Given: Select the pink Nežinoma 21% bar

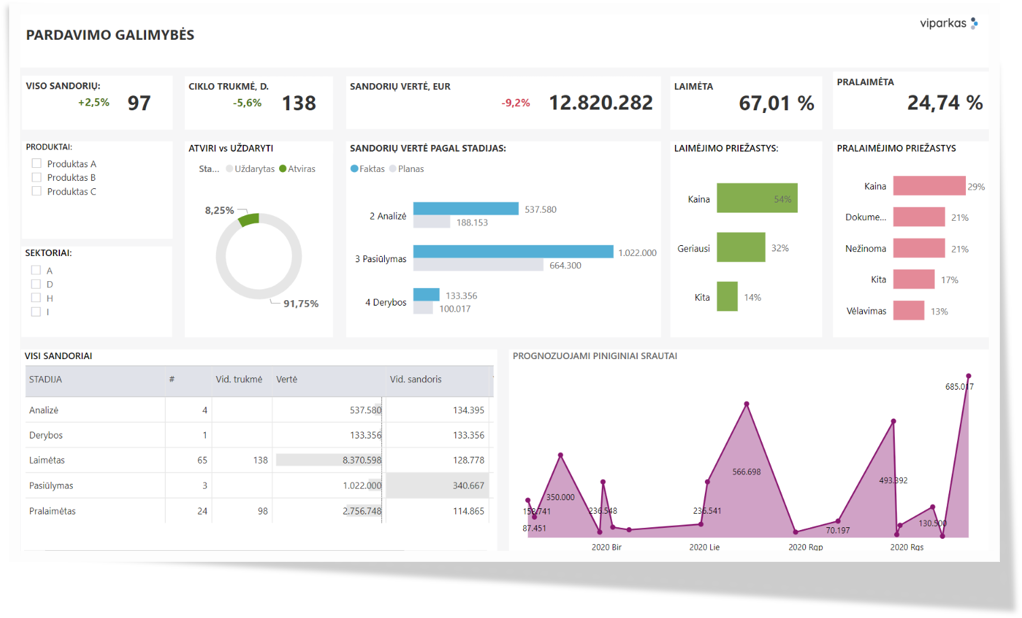Looking at the screenshot, I should point(918,248).
